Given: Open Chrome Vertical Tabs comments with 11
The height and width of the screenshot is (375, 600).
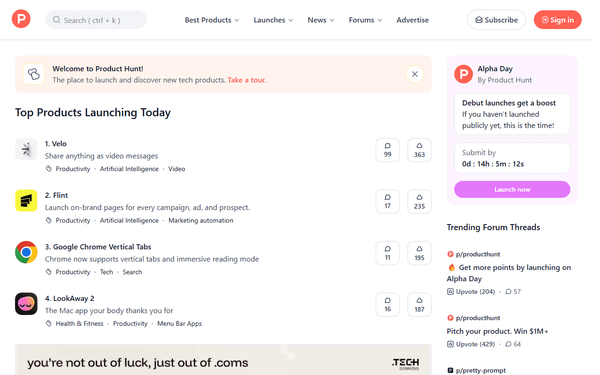Looking at the screenshot, I should (387, 253).
